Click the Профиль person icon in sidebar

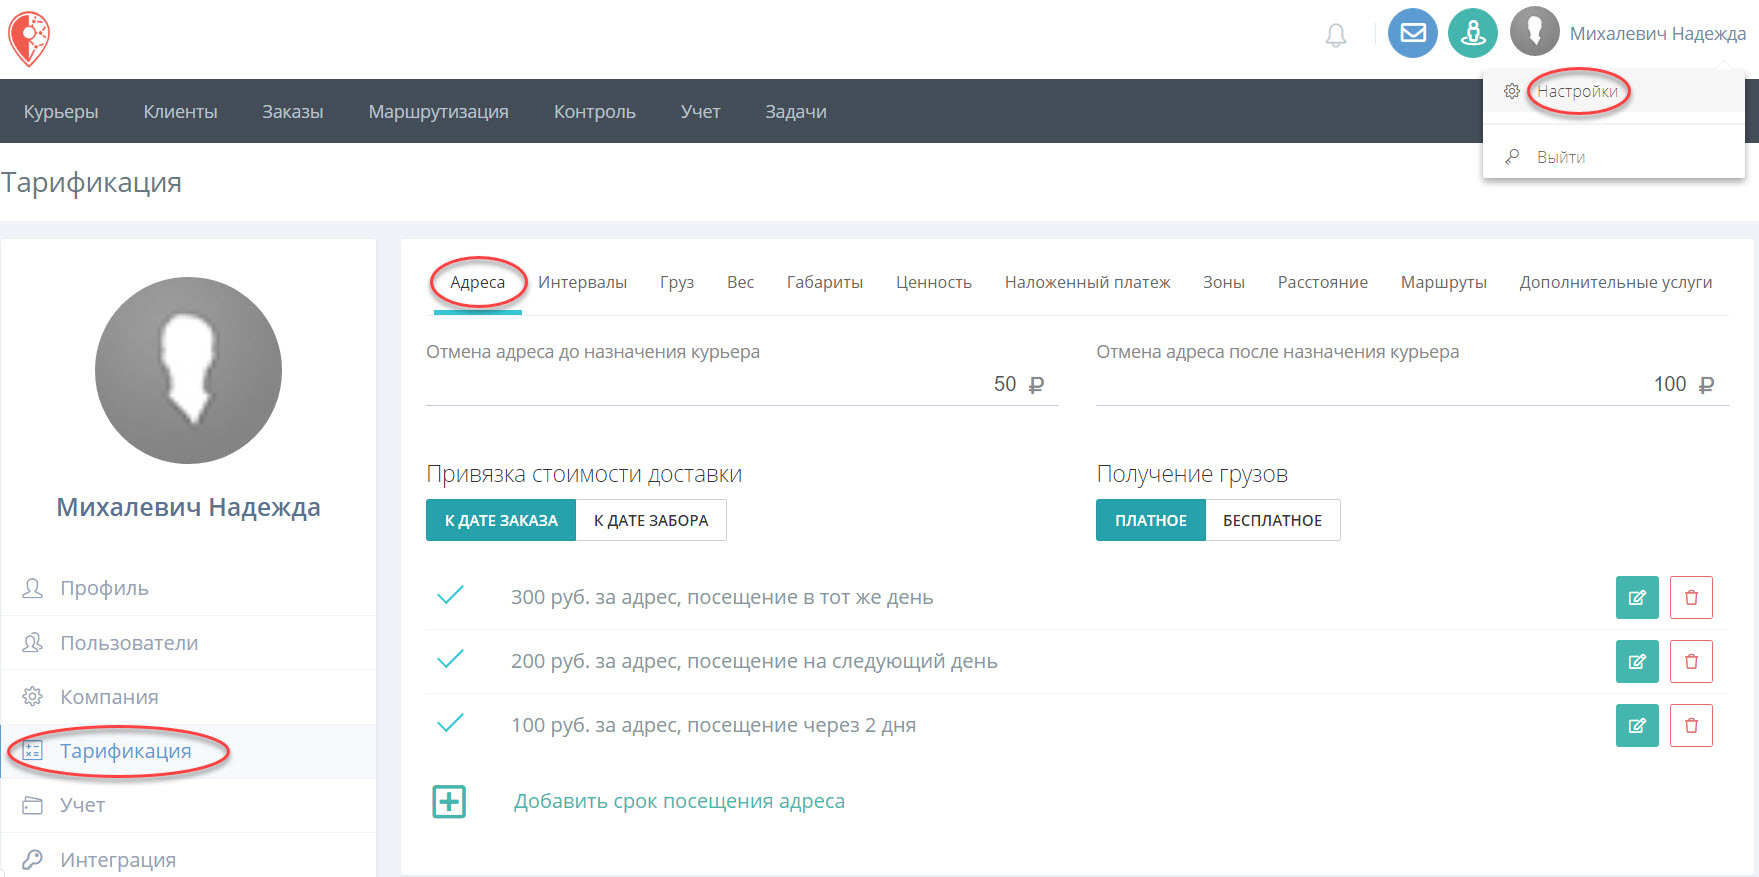(33, 588)
